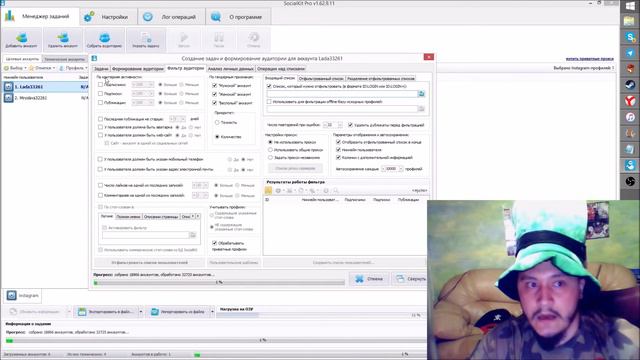Click the OBS icon in the taskbar
Viewport: 640px width, 360px height.
(630, 181)
